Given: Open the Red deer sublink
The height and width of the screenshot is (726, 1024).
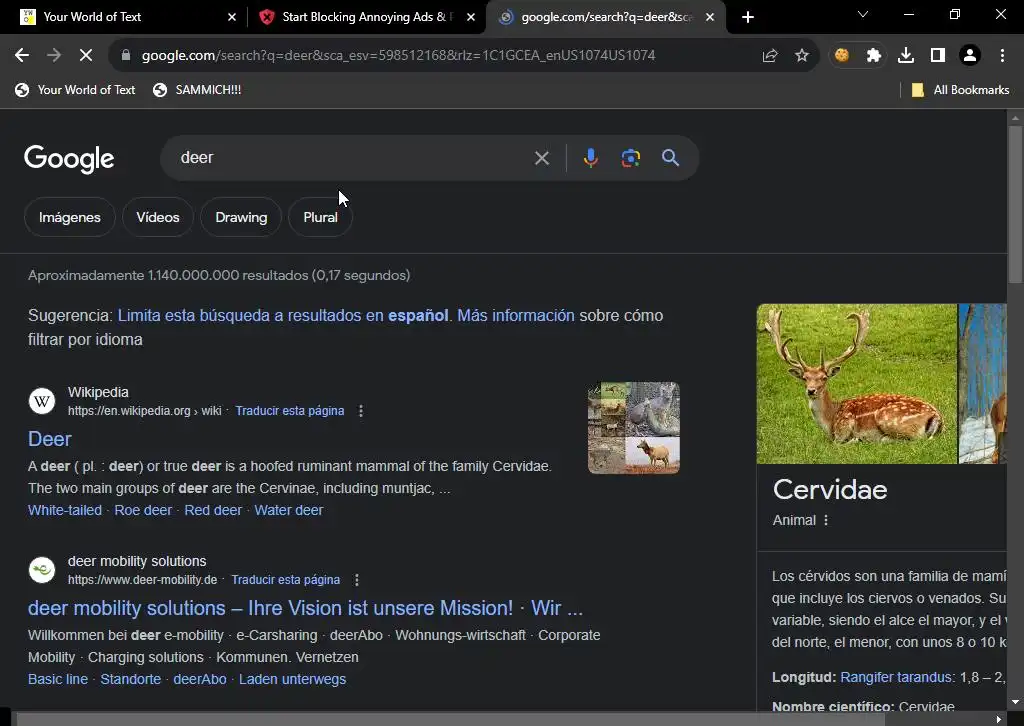Looking at the screenshot, I should coord(213,510).
